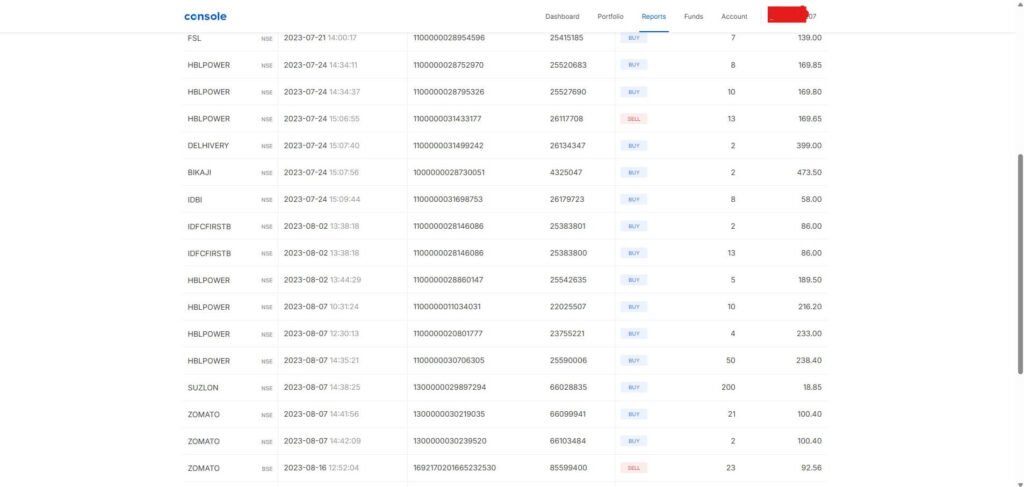Image resolution: width=1024 pixels, height=487 pixels.
Task: Click quantity 200 in the SUZLON row
Action: click(728, 388)
